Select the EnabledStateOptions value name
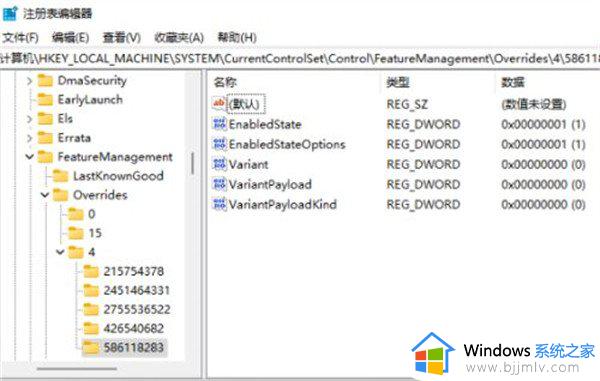The image size is (600, 381). point(287,144)
